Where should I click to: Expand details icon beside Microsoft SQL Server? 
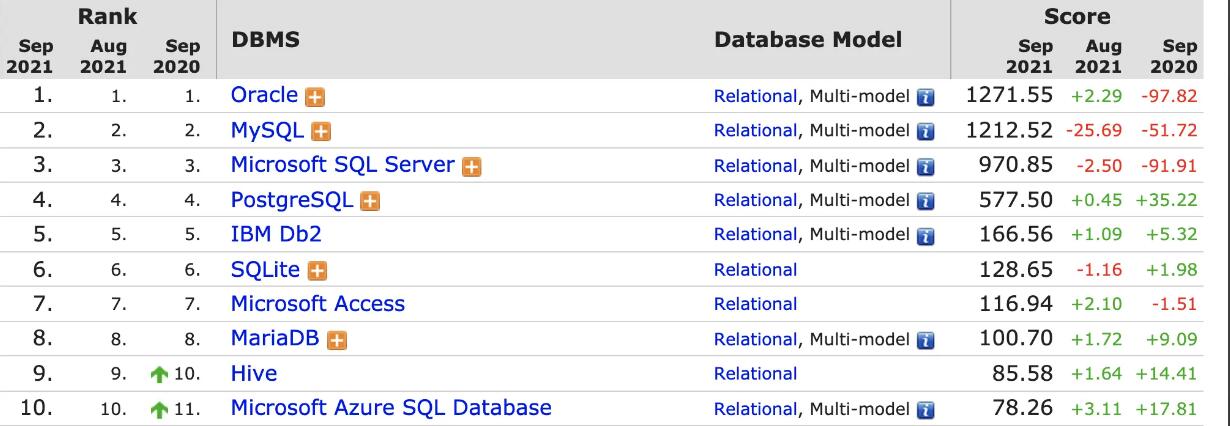coord(471,167)
